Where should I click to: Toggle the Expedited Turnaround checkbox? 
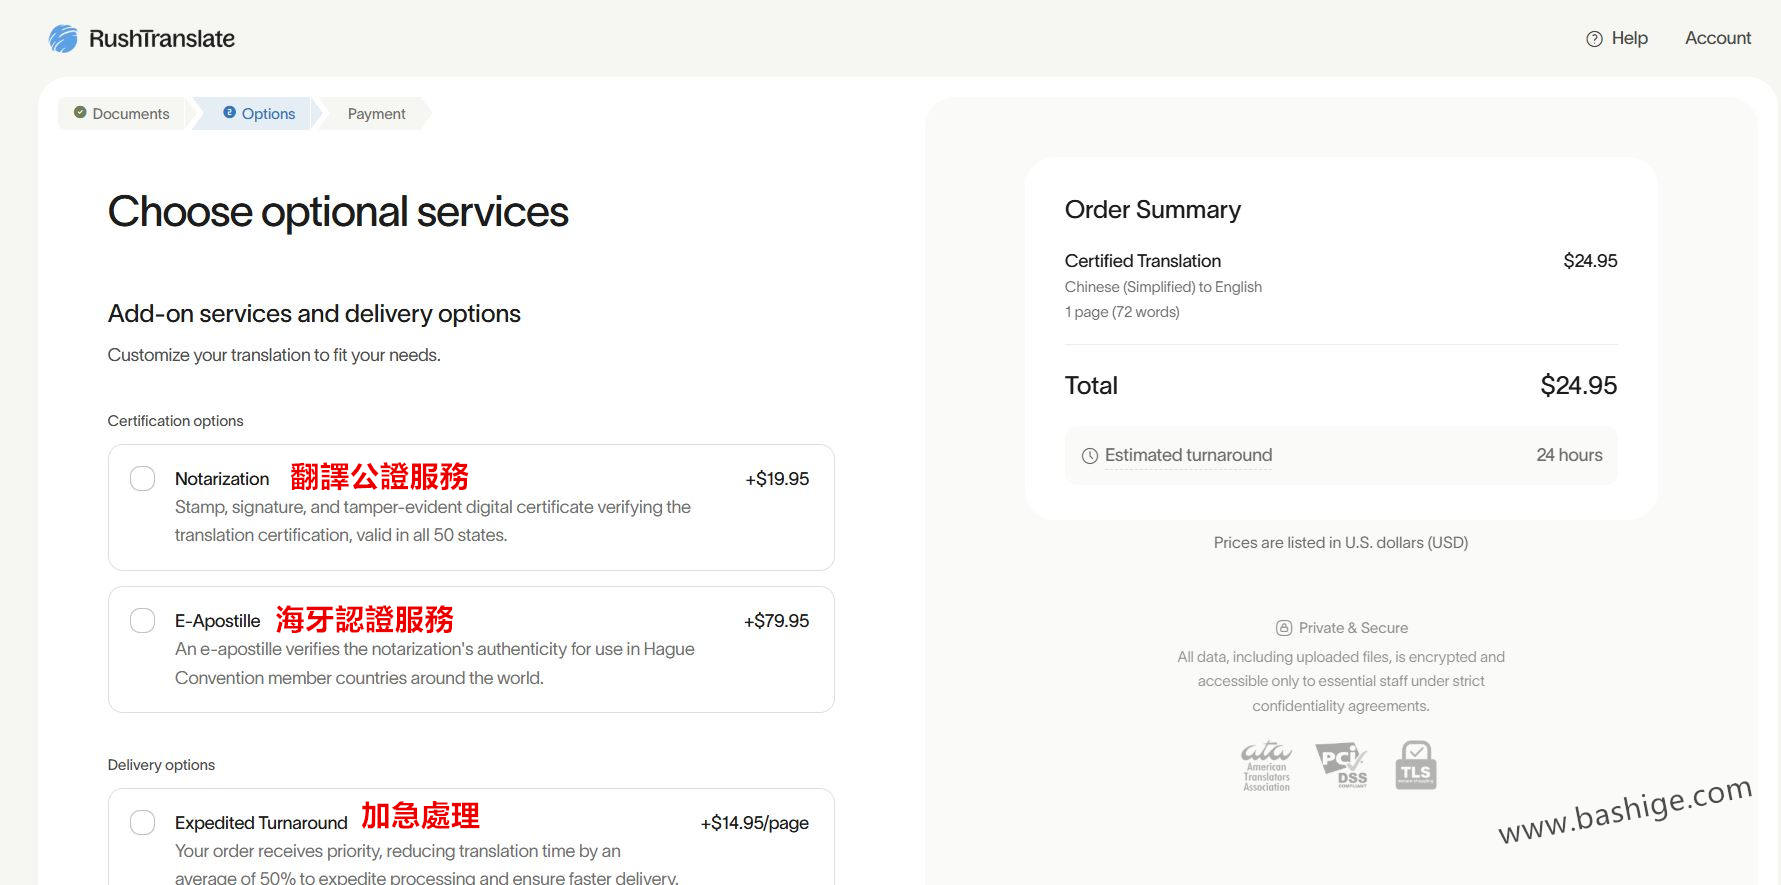pyautogui.click(x=143, y=823)
